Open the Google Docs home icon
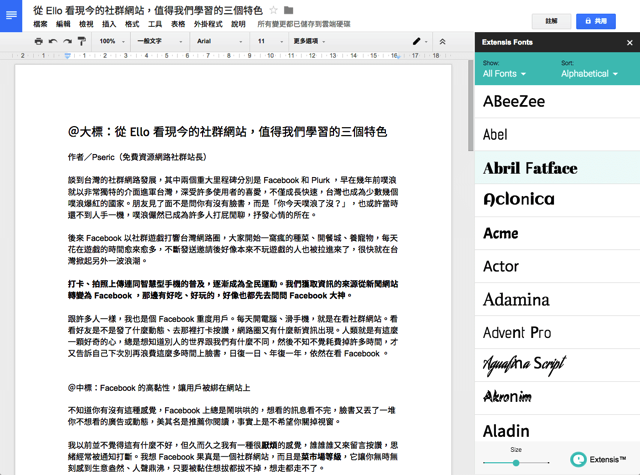 tap(11, 16)
